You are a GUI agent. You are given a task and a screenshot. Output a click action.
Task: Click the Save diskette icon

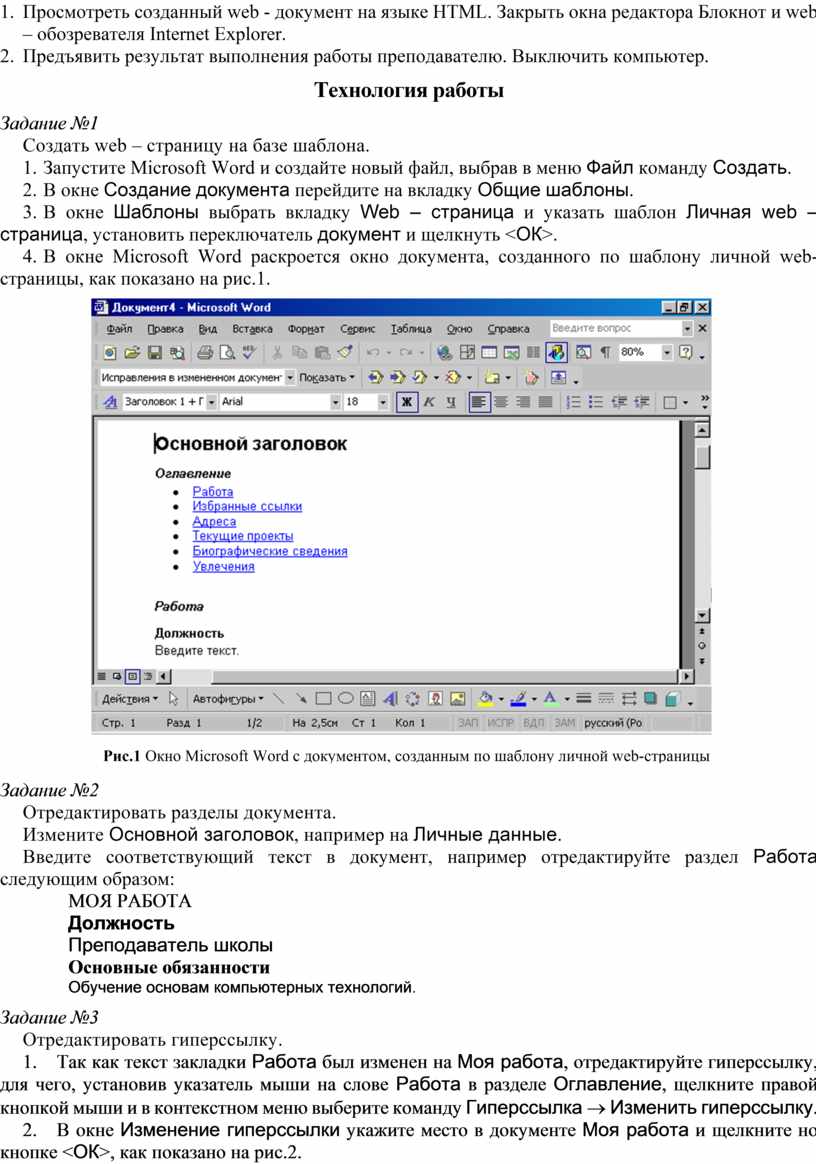click(x=154, y=353)
